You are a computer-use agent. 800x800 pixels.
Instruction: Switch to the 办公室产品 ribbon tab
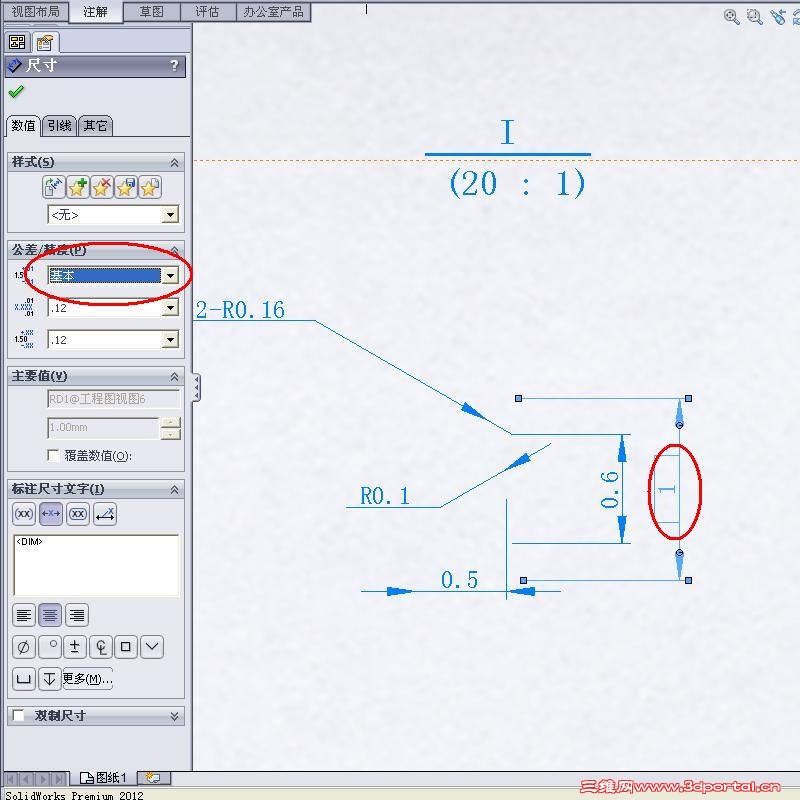(x=273, y=12)
